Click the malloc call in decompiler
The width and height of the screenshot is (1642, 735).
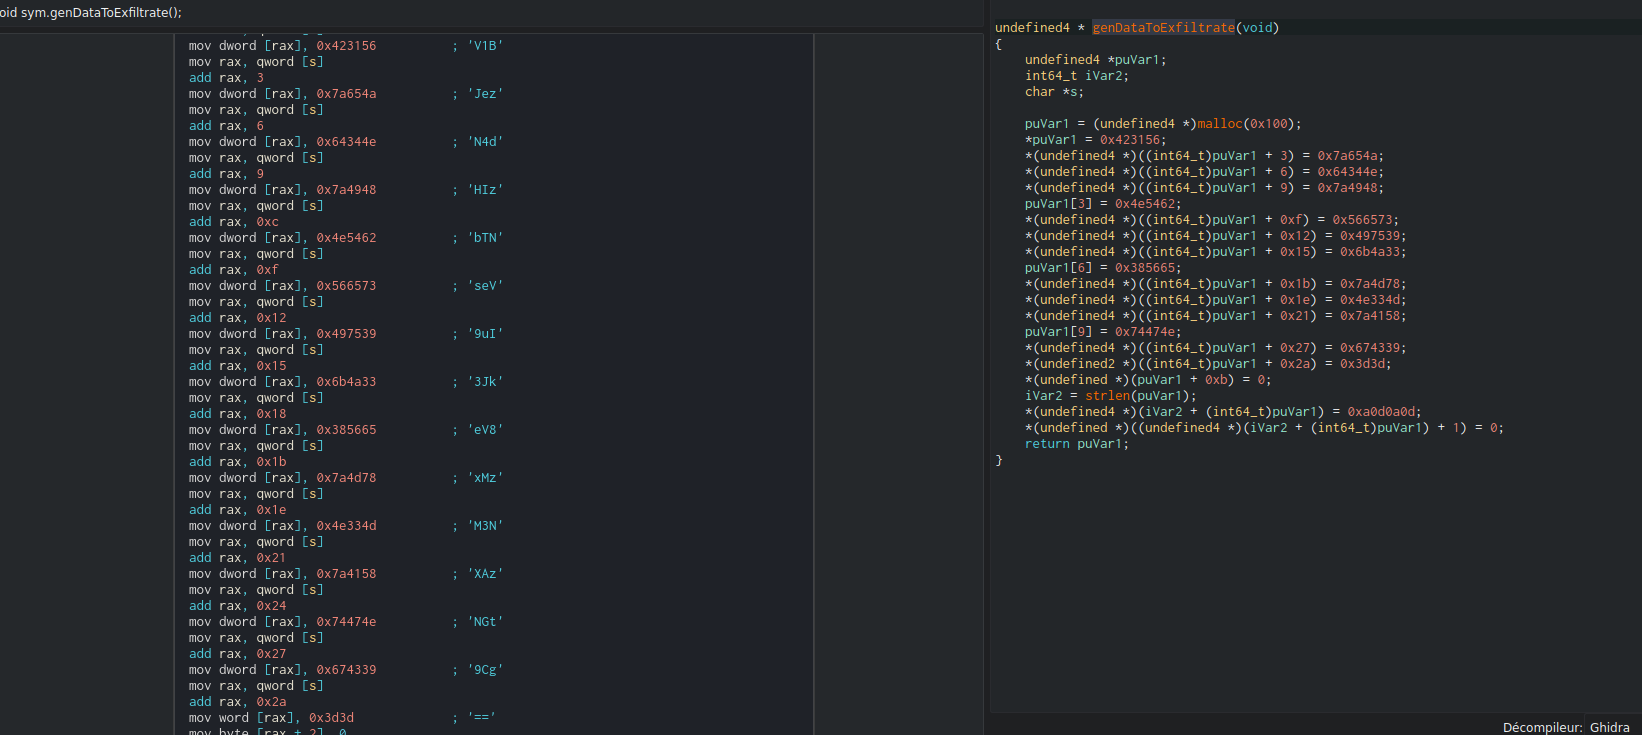(x=1220, y=124)
